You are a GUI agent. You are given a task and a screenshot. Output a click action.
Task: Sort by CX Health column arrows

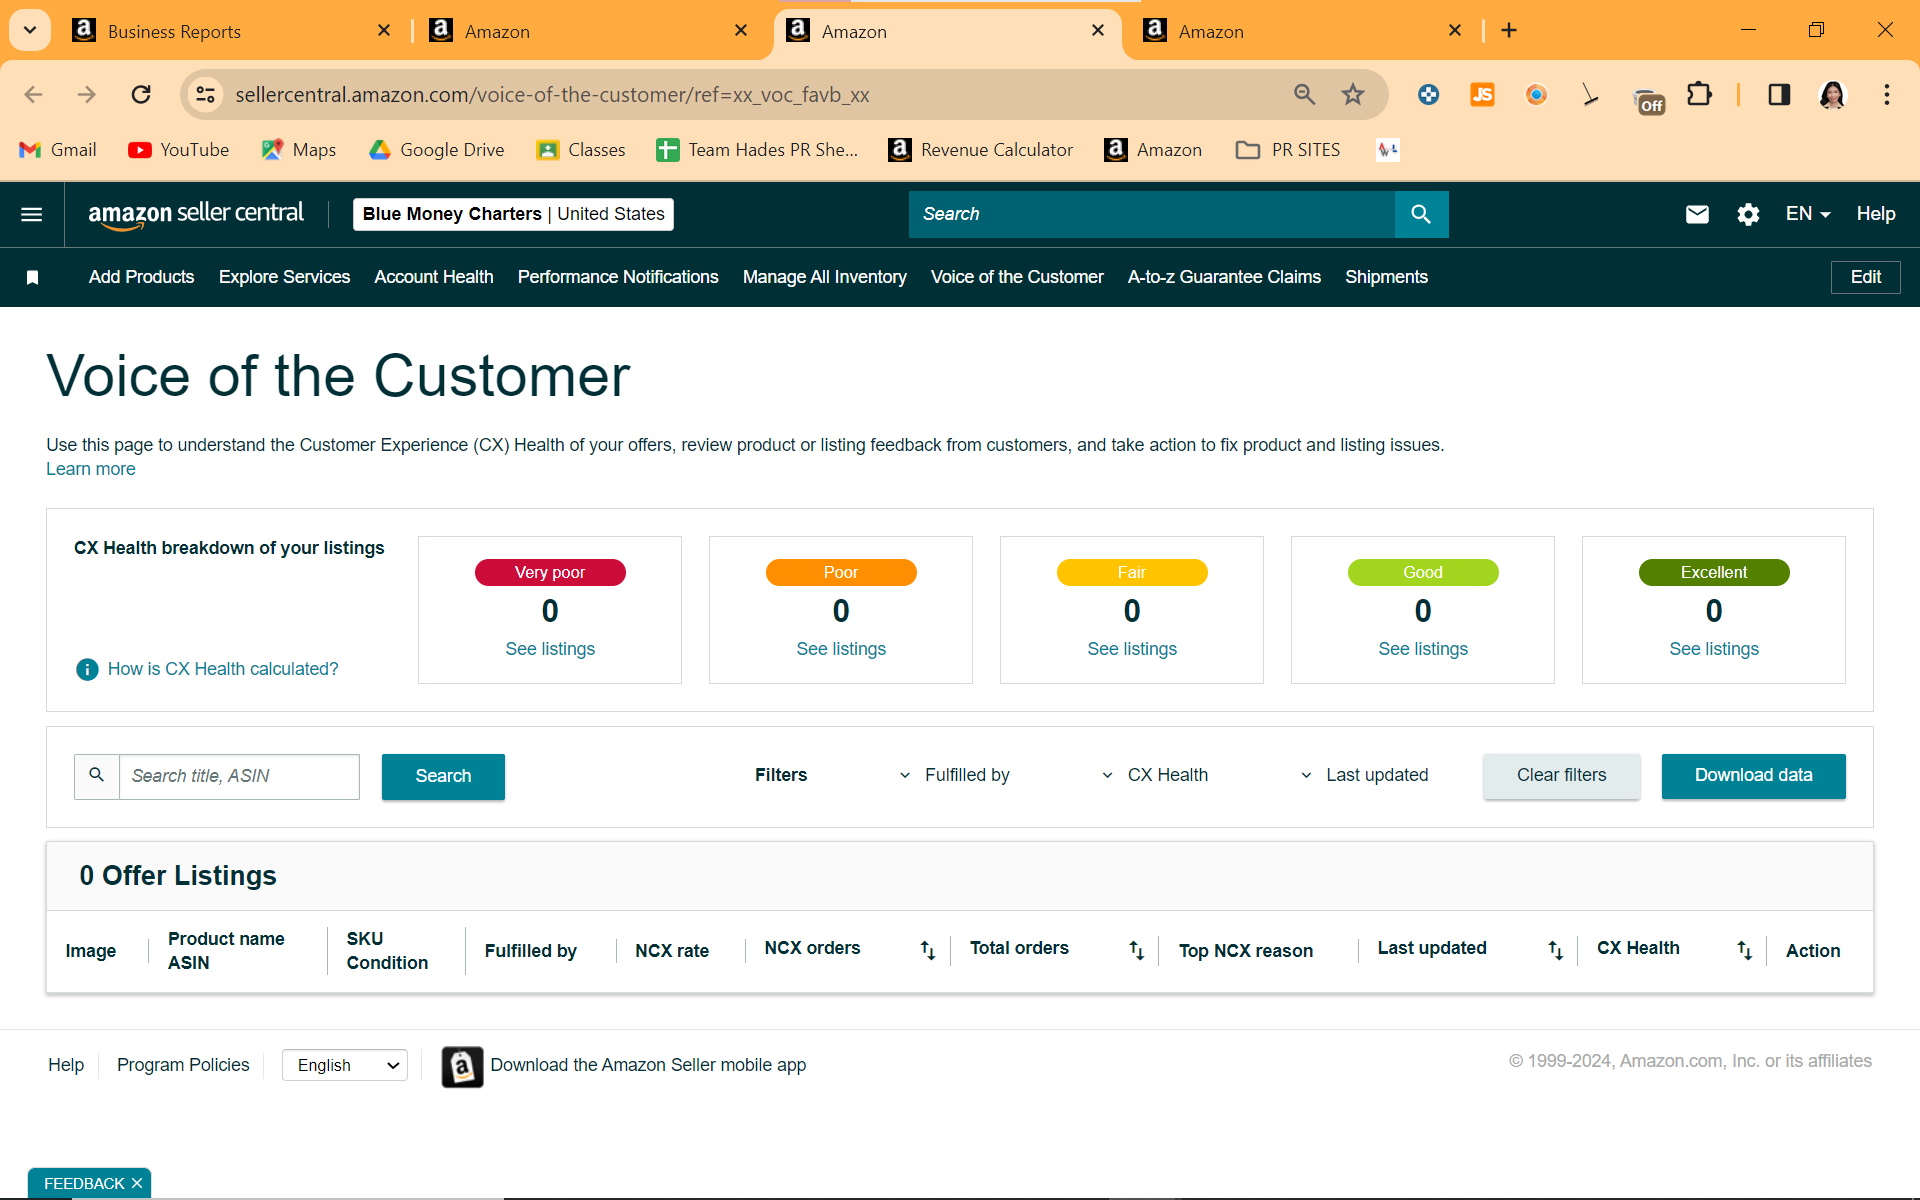click(1744, 950)
